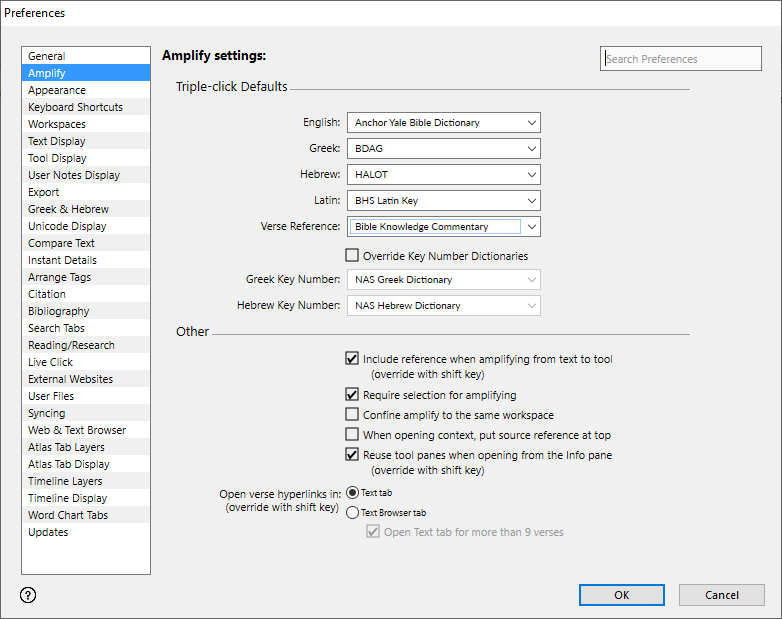The image size is (782, 619).
Task: Go to Greek & Hebrew preferences
Action: (68, 209)
